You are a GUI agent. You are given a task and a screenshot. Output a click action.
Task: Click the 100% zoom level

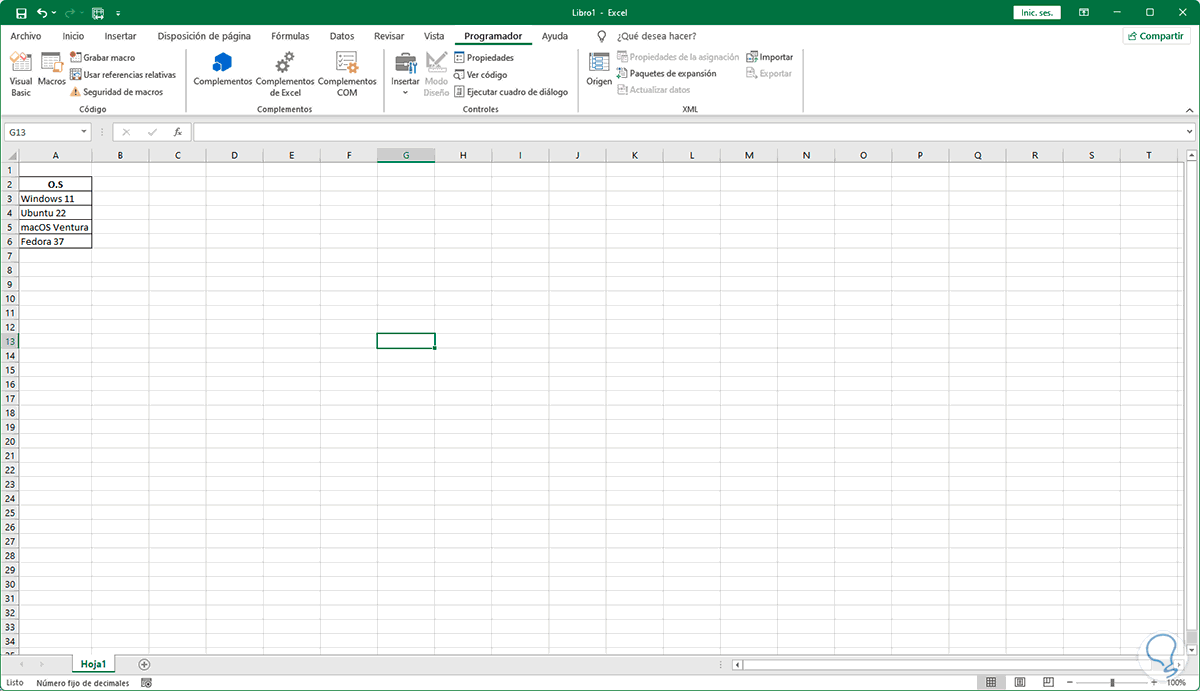click(x=1176, y=682)
